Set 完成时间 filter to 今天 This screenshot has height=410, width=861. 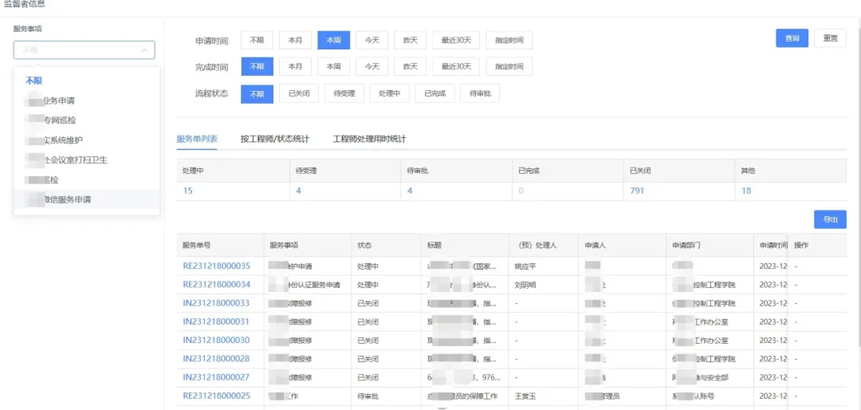tap(372, 67)
